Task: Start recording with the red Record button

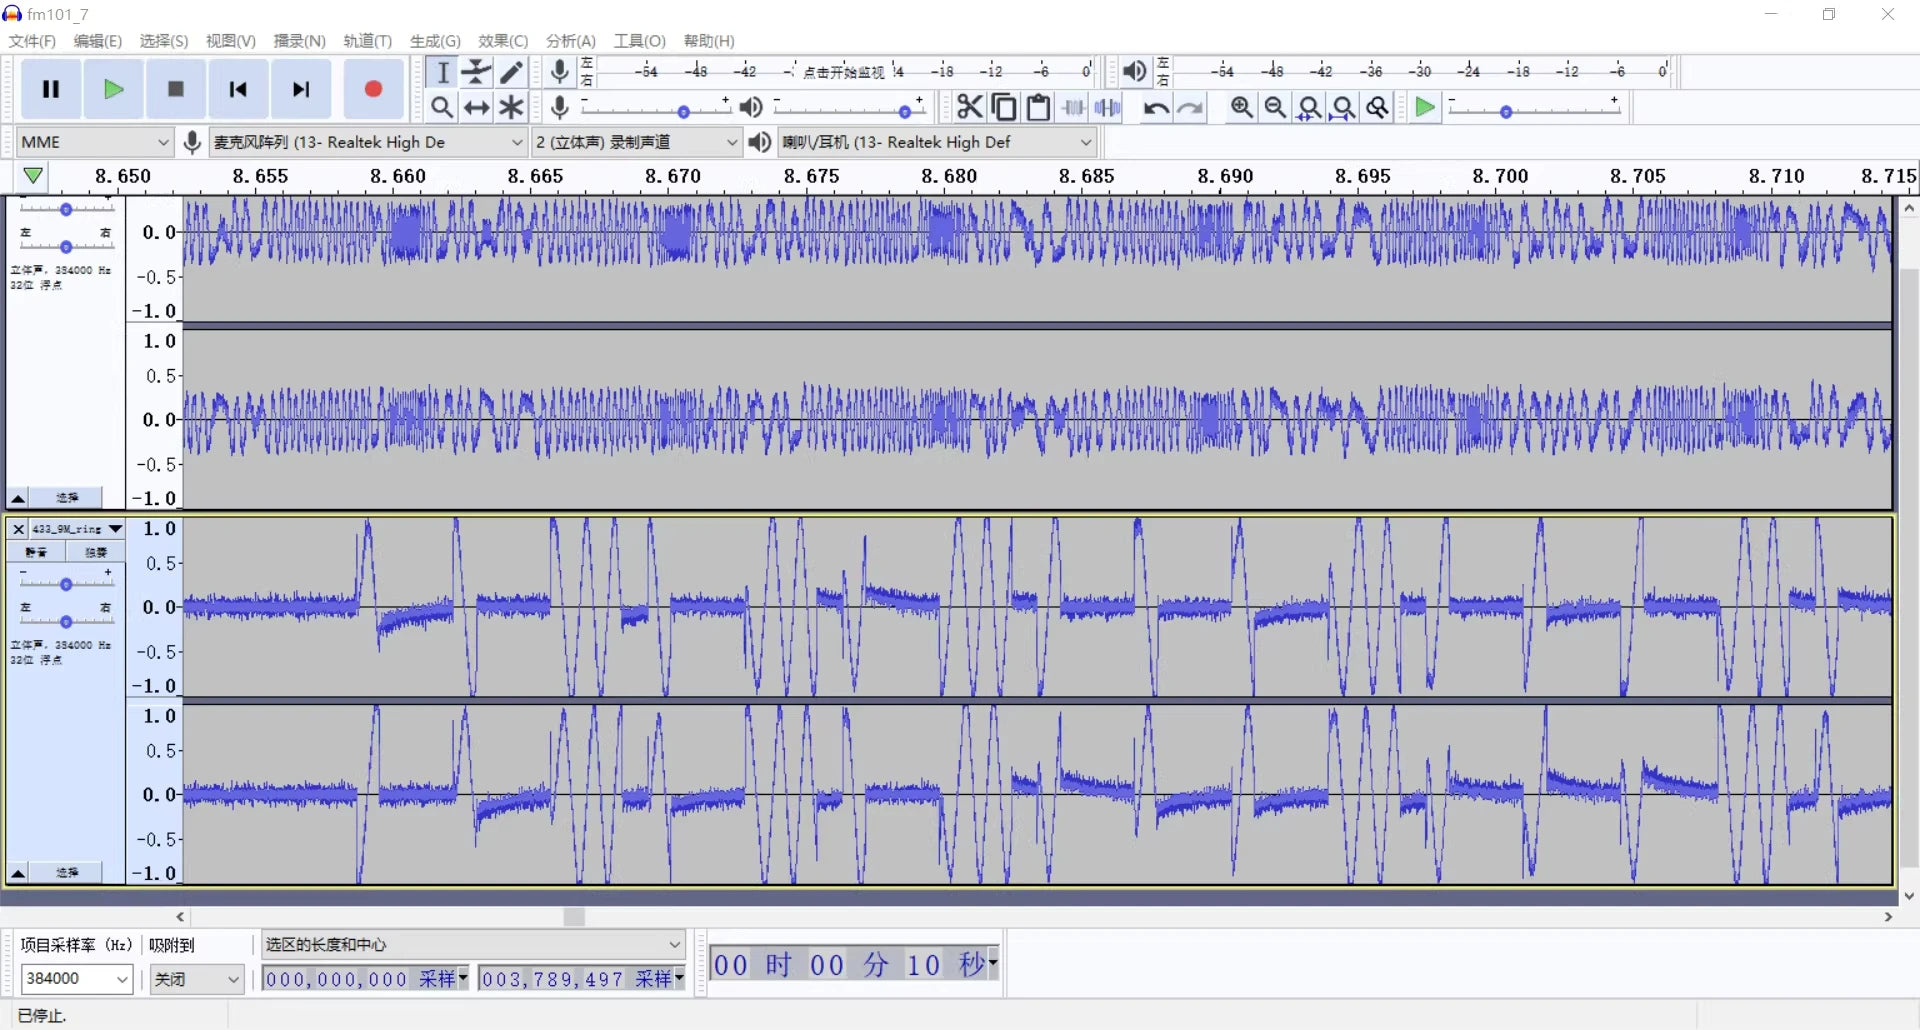Action: (x=373, y=89)
